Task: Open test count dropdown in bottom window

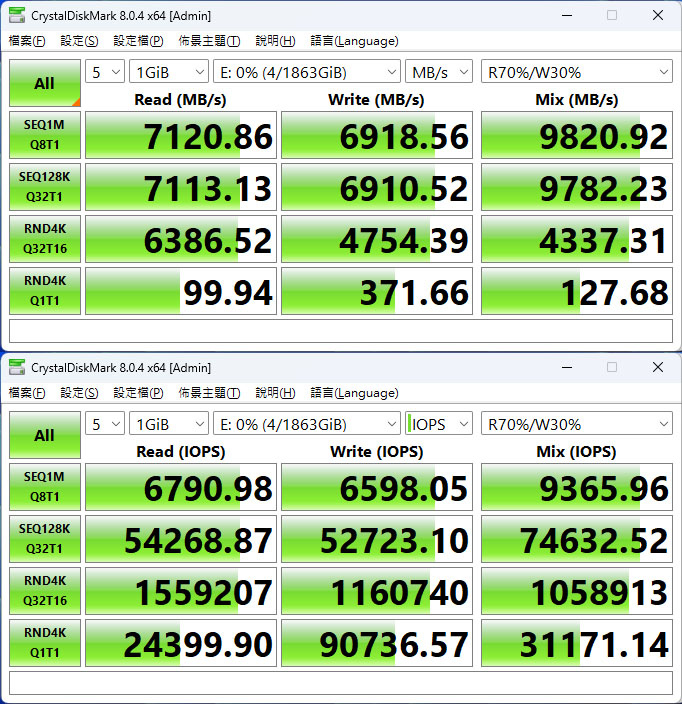Action: coord(105,424)
